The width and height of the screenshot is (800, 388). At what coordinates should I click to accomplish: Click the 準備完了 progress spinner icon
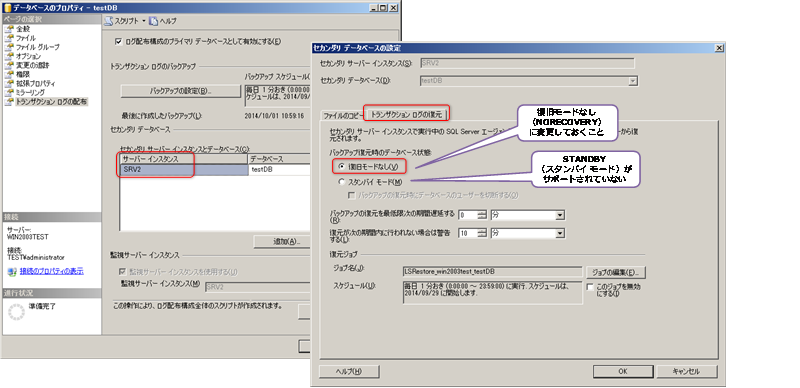16,312
